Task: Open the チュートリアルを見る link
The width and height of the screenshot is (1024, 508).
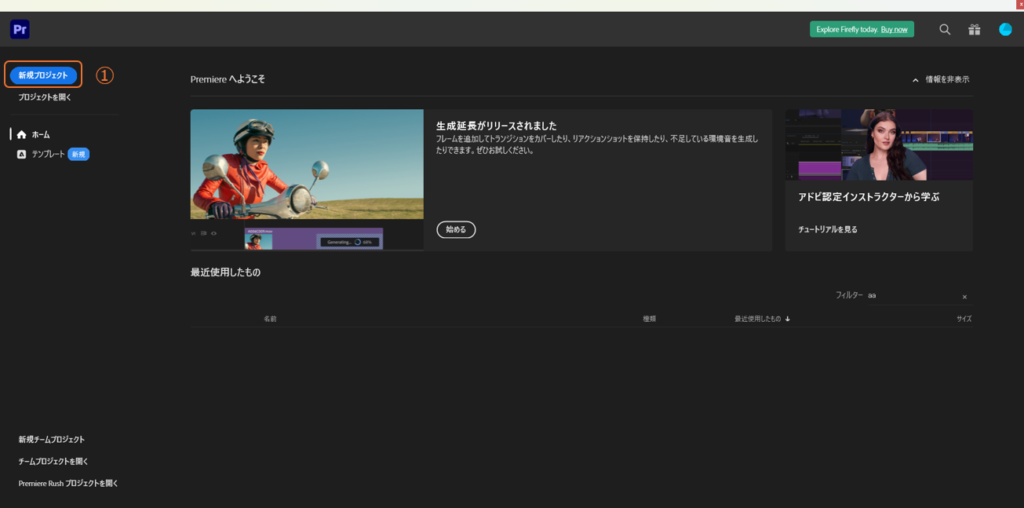Action: [x=827, y=230]
